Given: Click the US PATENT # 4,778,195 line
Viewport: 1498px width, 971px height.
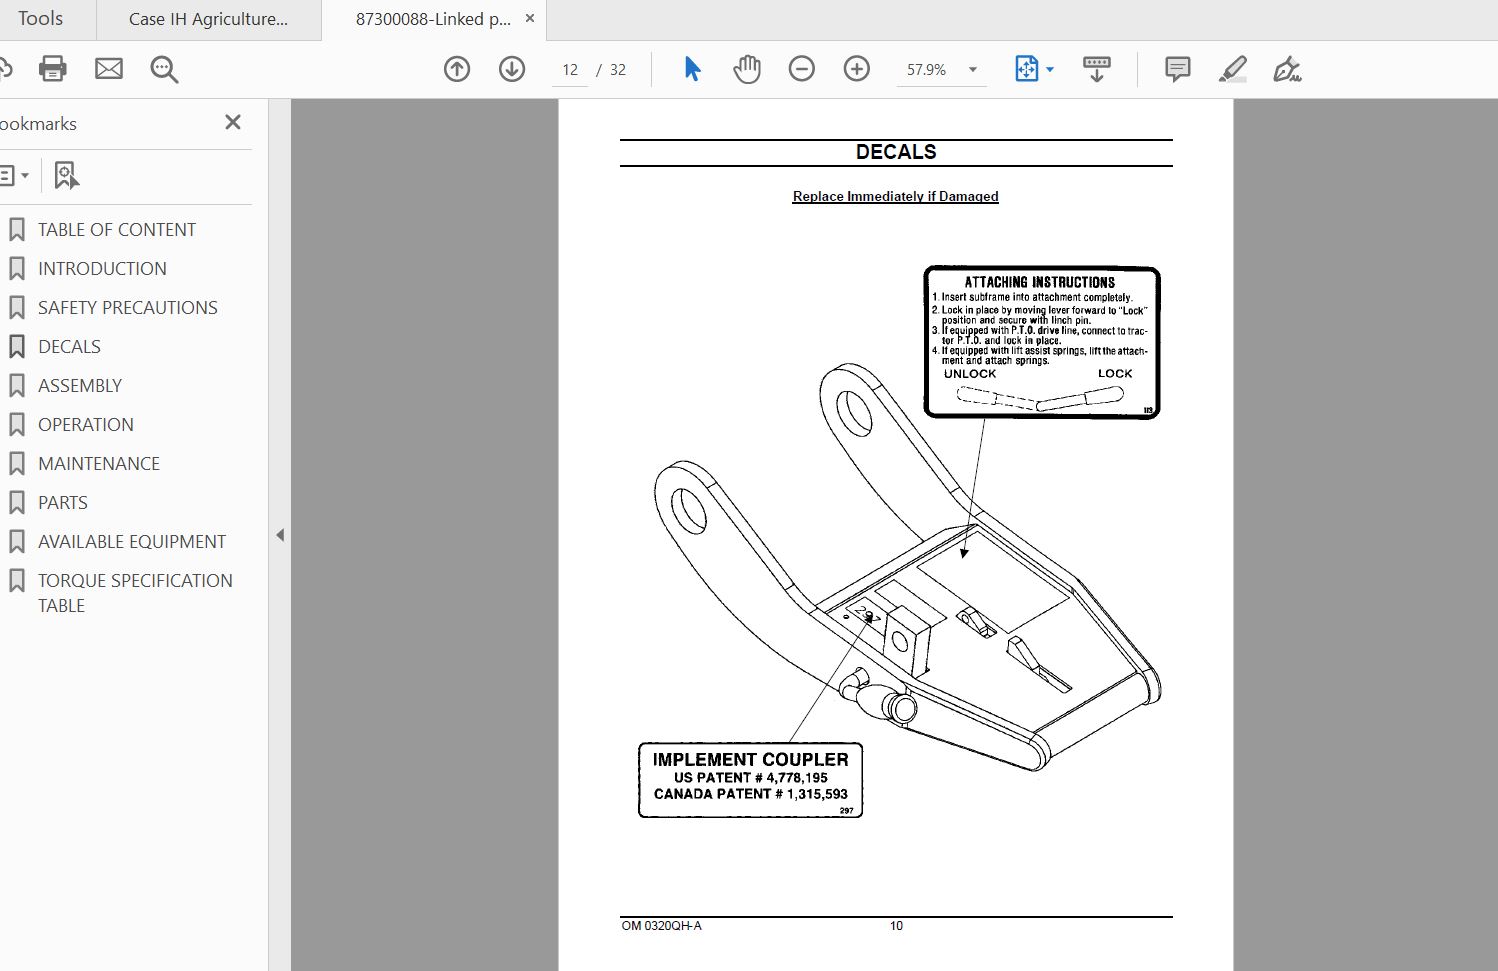Looking at the screenshot, I should click(x=751, y=778).
